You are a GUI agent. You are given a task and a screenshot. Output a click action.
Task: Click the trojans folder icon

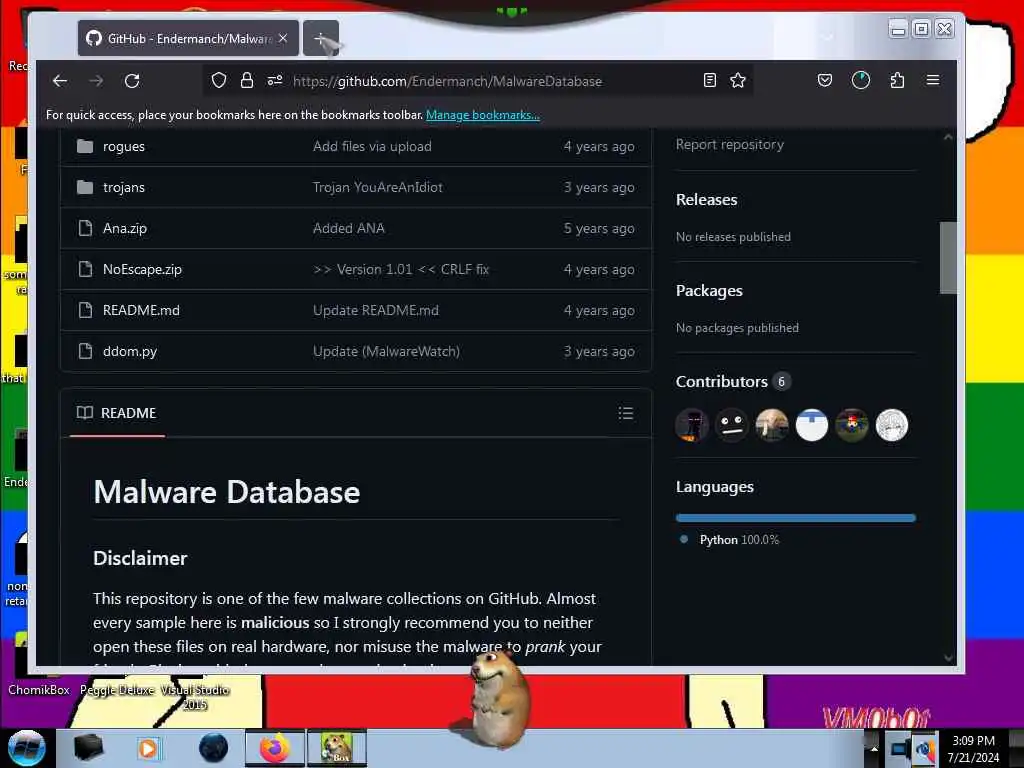(x=85, y=187)
